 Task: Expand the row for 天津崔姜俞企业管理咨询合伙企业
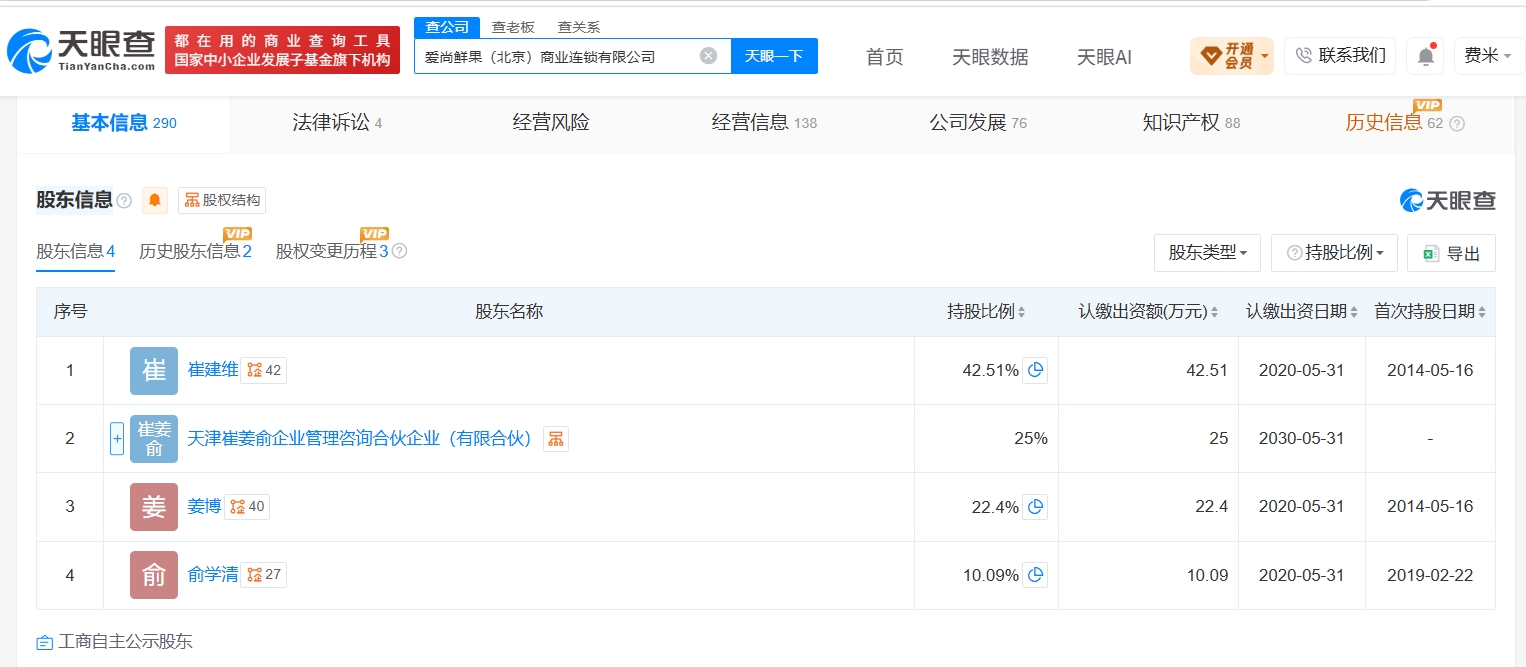pyautogui.click(x=117, y=438)
